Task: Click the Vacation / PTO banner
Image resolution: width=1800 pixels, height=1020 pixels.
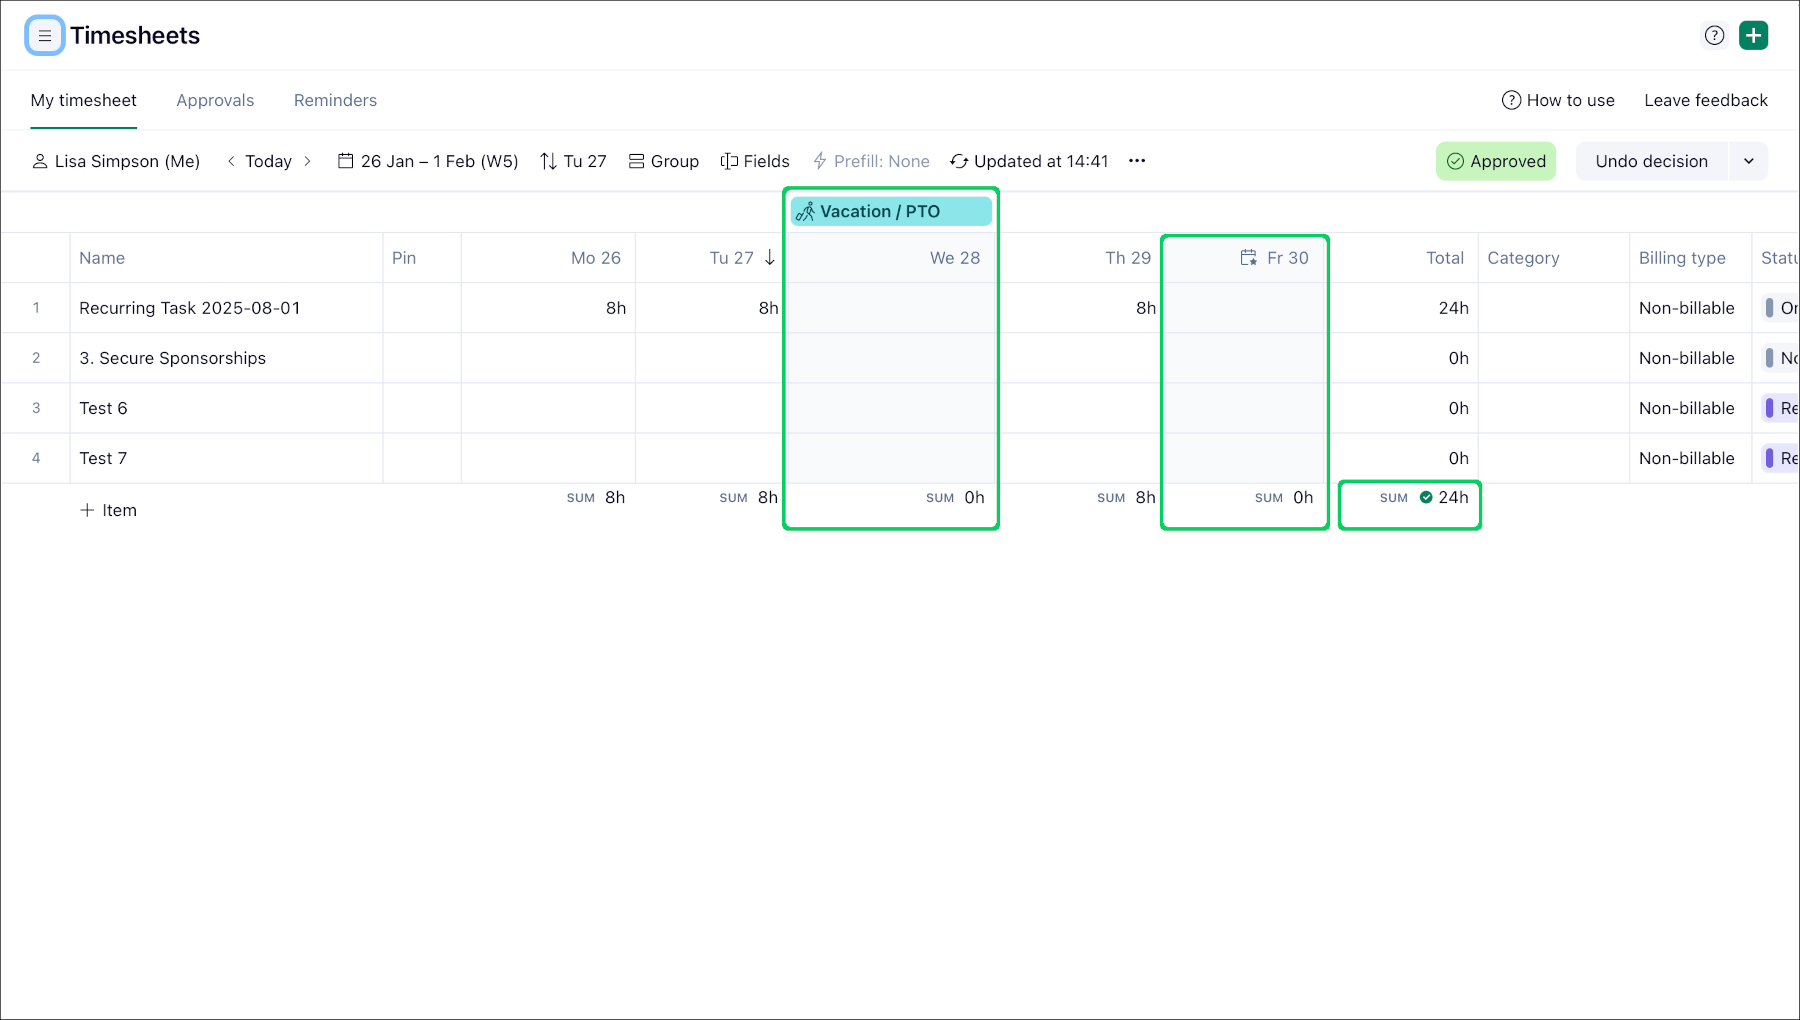Action: point(890,211)
